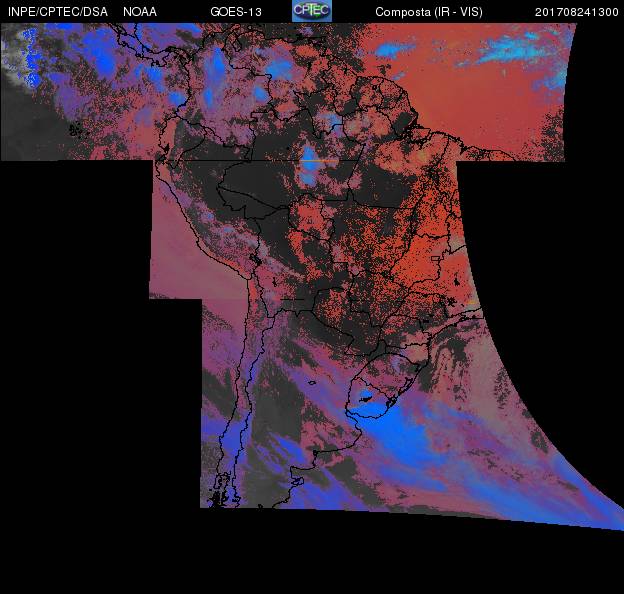Select the Composta (IR - VIS) title

pos(429,12)
